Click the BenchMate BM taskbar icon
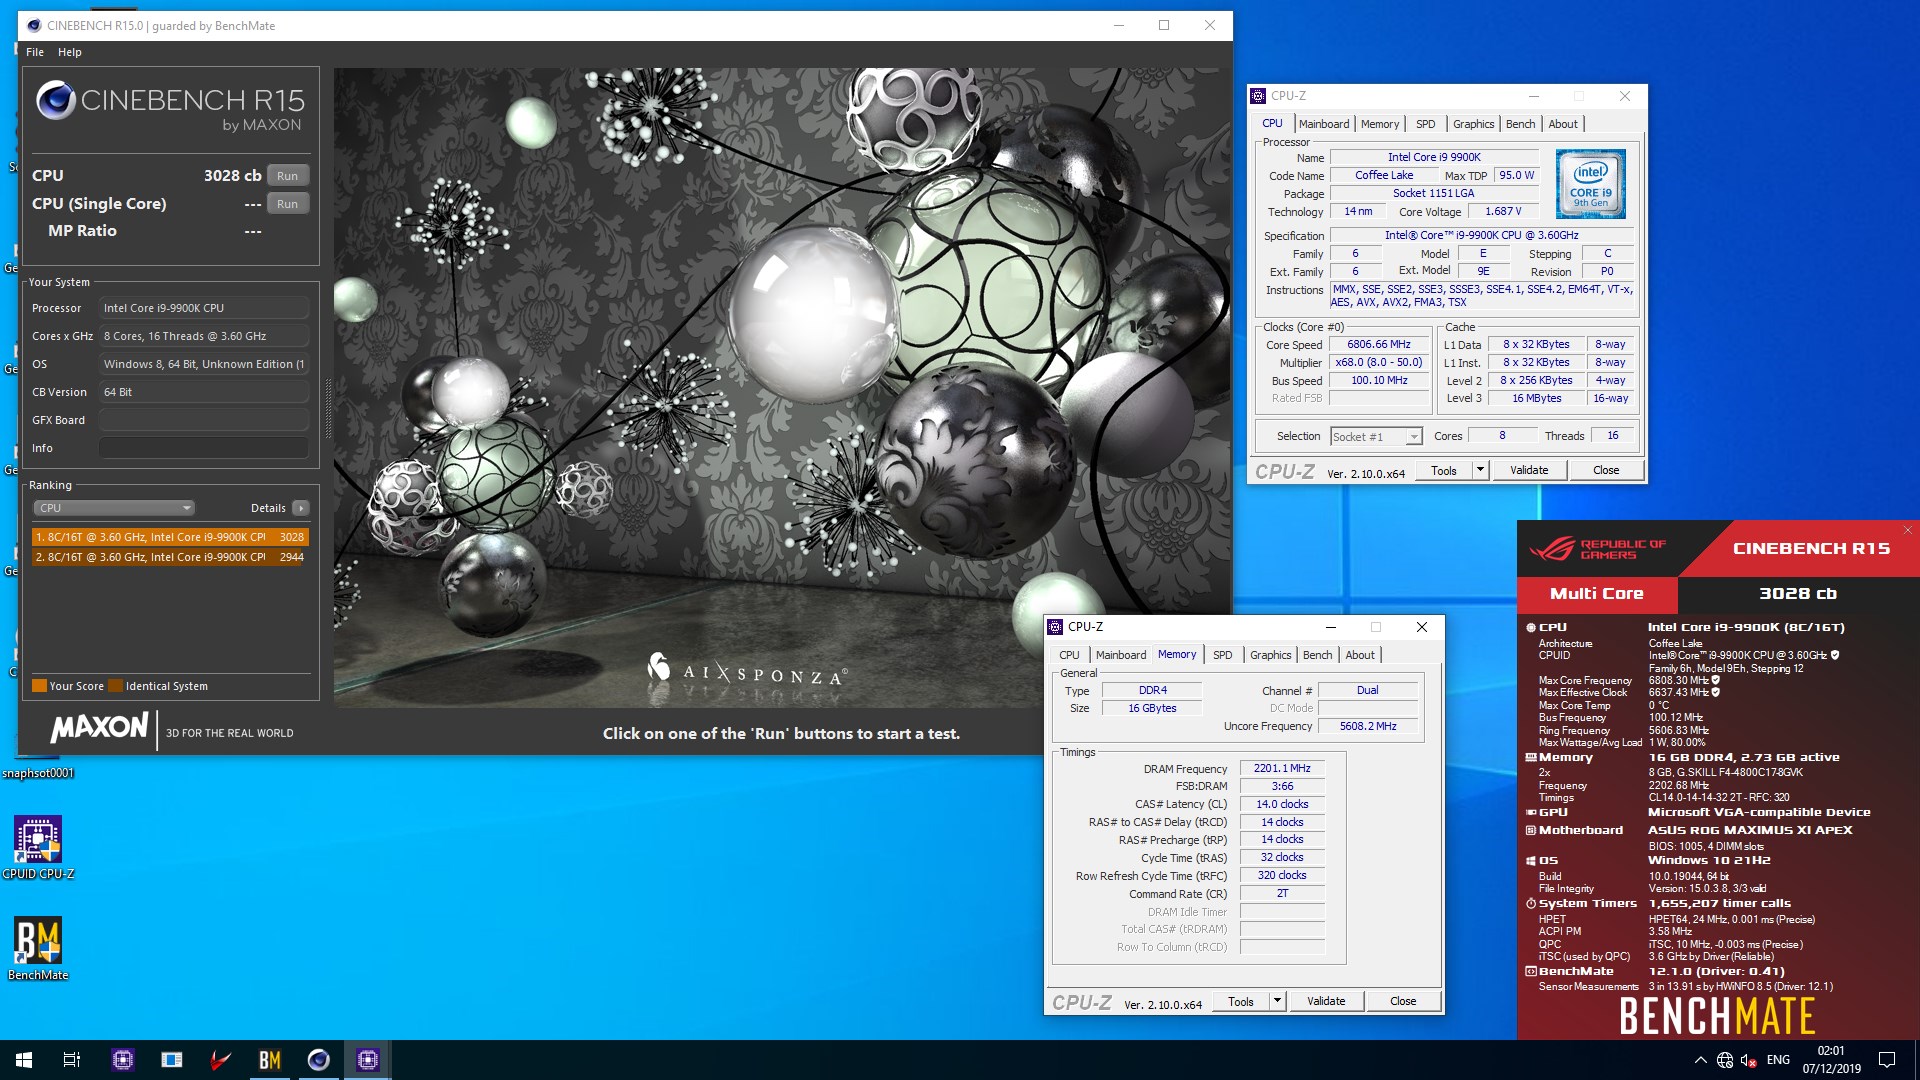 tap(270, 1060)
